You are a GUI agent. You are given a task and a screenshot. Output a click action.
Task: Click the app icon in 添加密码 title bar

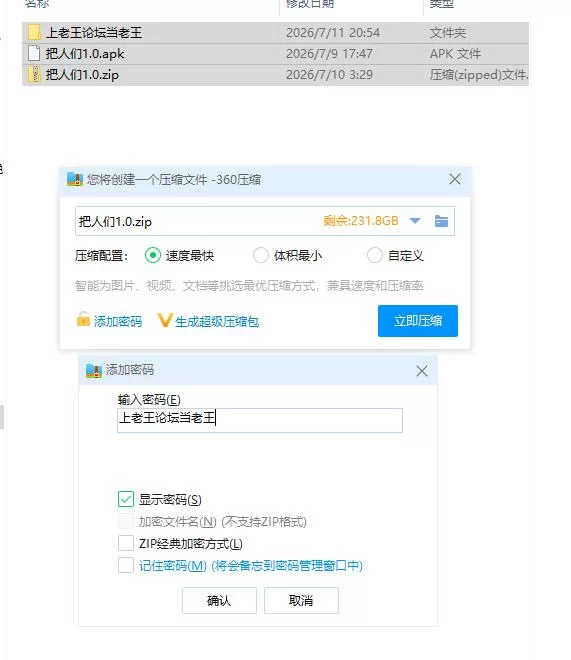93,371
